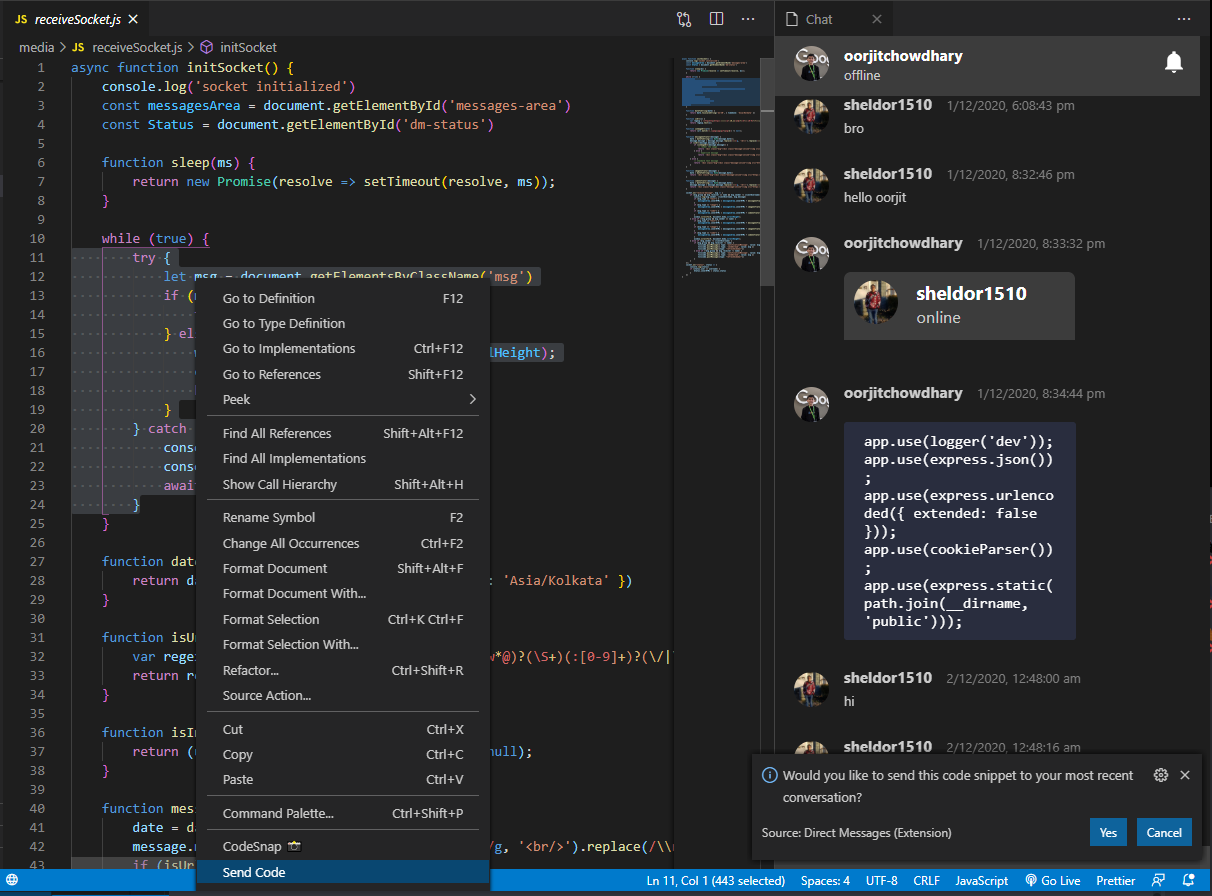Close the Chat panel tab

coord(877,19)
